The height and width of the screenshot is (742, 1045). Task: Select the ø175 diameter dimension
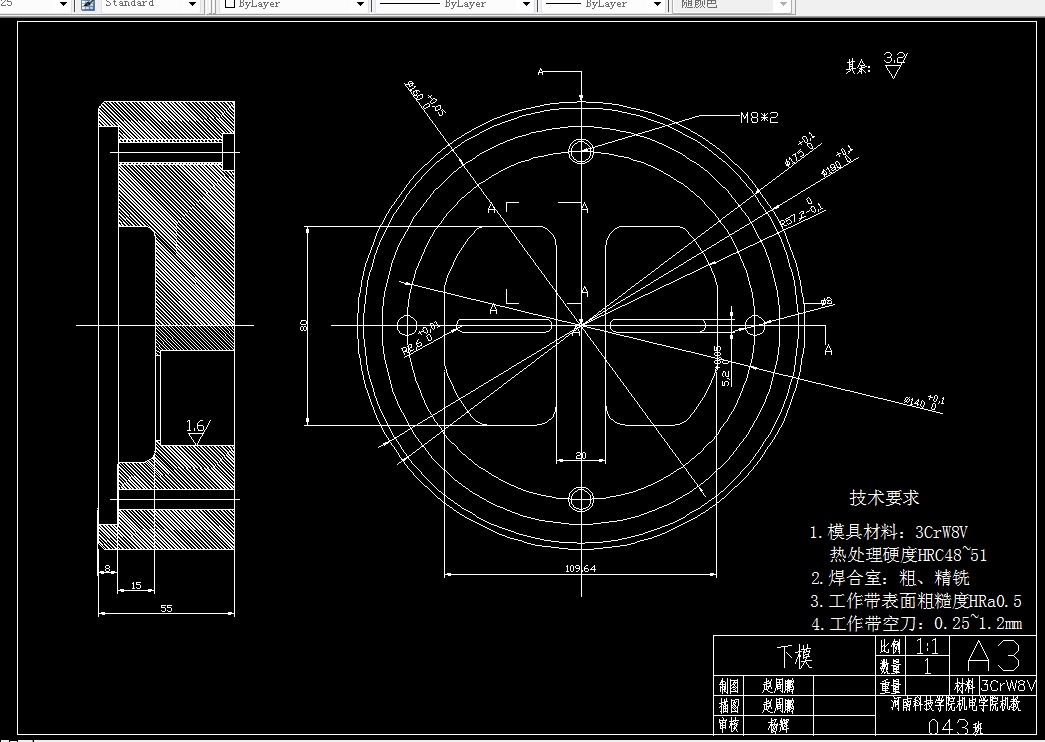pos(800,149)
